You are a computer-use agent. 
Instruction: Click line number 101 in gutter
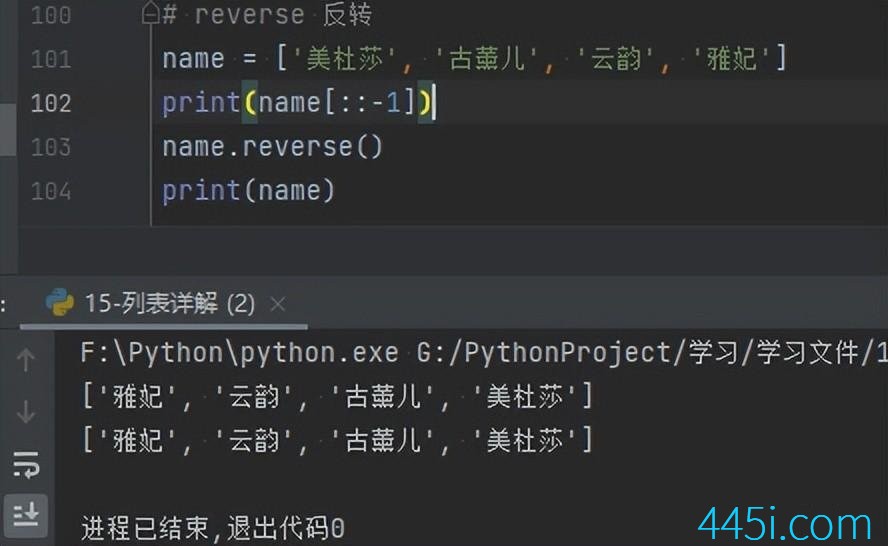pyautogui.click(x=51, y=59)
